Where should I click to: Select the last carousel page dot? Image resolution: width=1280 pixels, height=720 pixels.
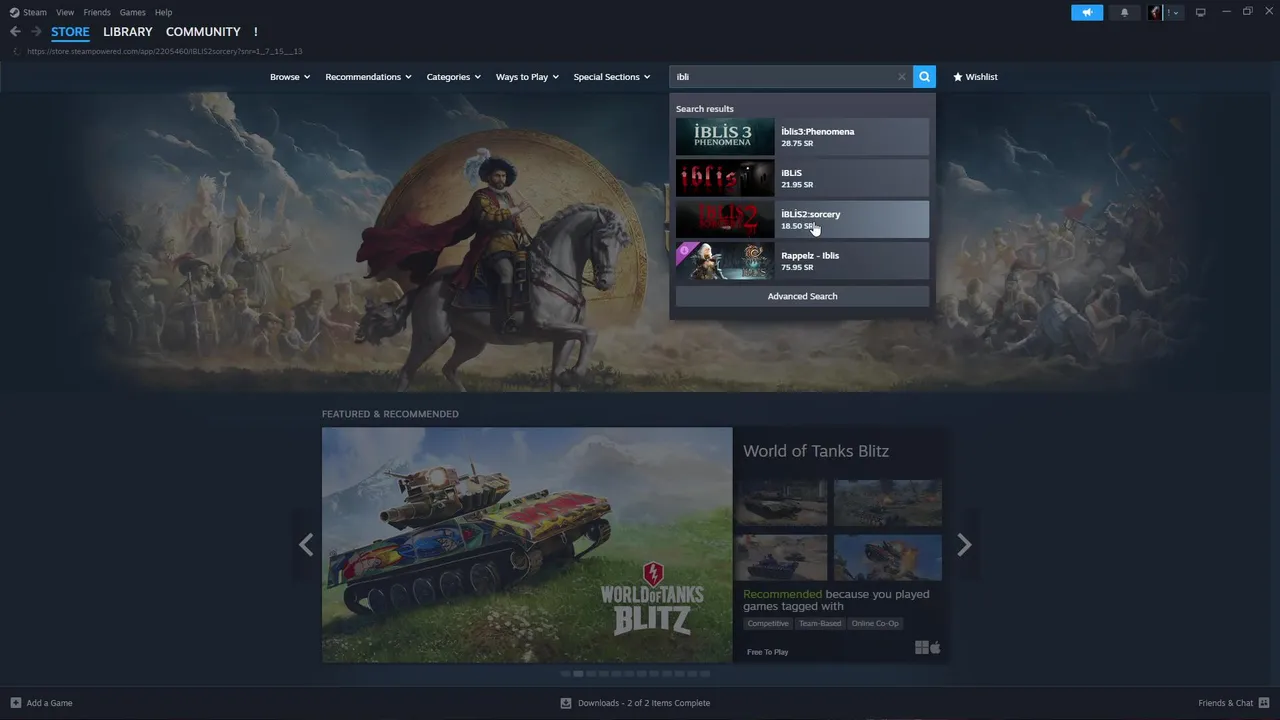(705, 674)
